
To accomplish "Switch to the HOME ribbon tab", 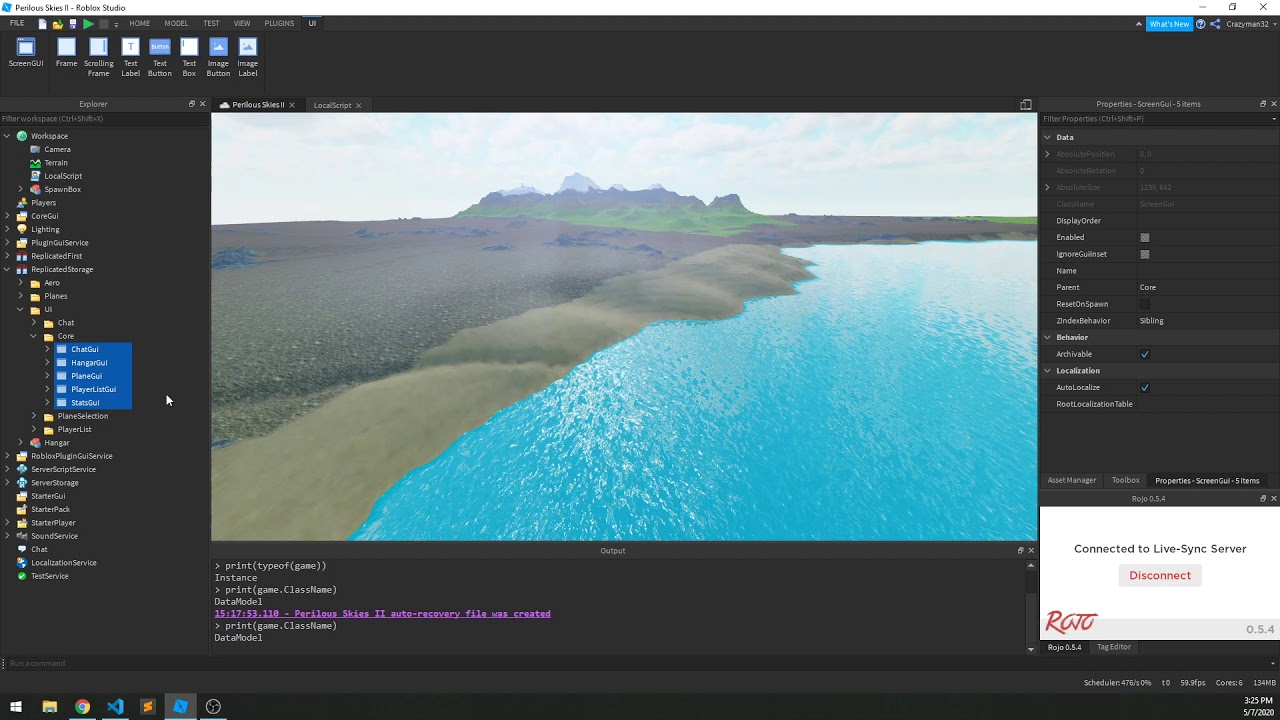I will pos(140,23).
